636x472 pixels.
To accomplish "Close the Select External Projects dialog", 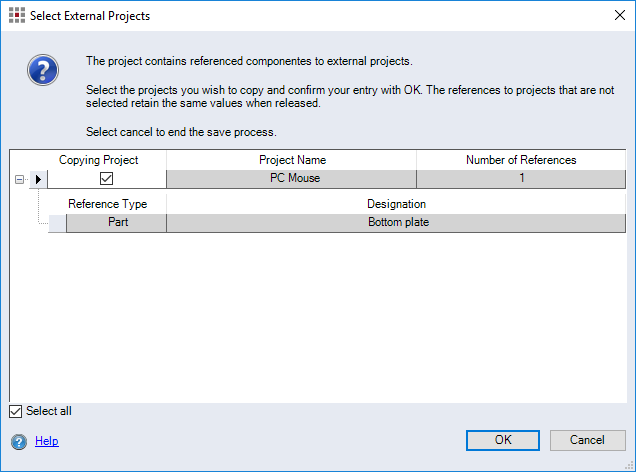I will click(612, 16).
